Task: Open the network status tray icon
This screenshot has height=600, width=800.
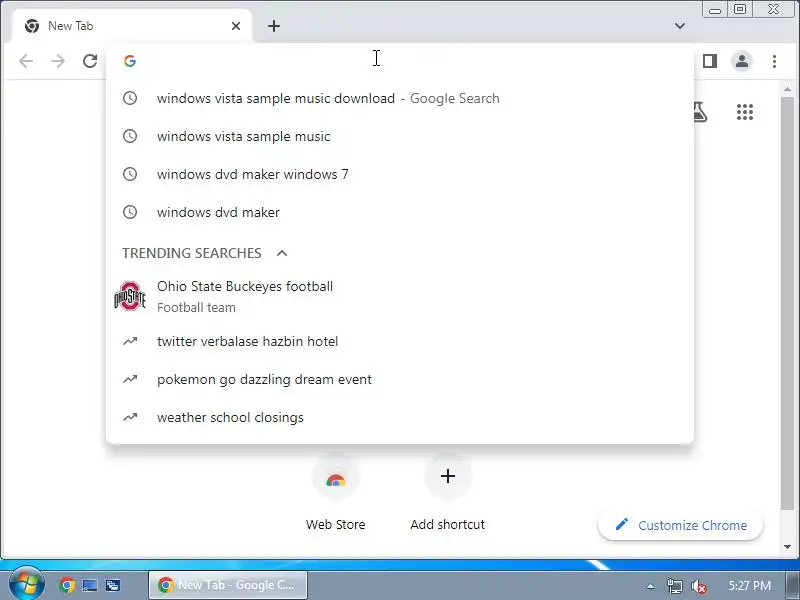Action: pos(674,586)
